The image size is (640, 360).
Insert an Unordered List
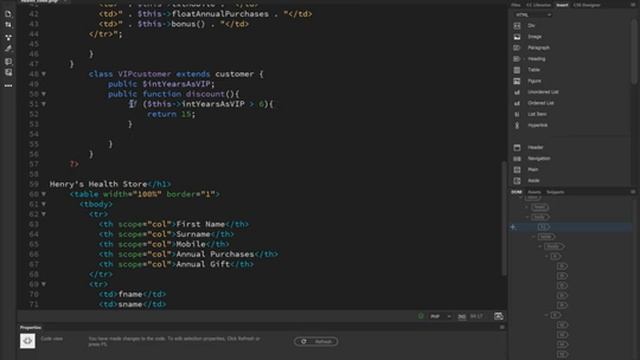pos(543,92)
